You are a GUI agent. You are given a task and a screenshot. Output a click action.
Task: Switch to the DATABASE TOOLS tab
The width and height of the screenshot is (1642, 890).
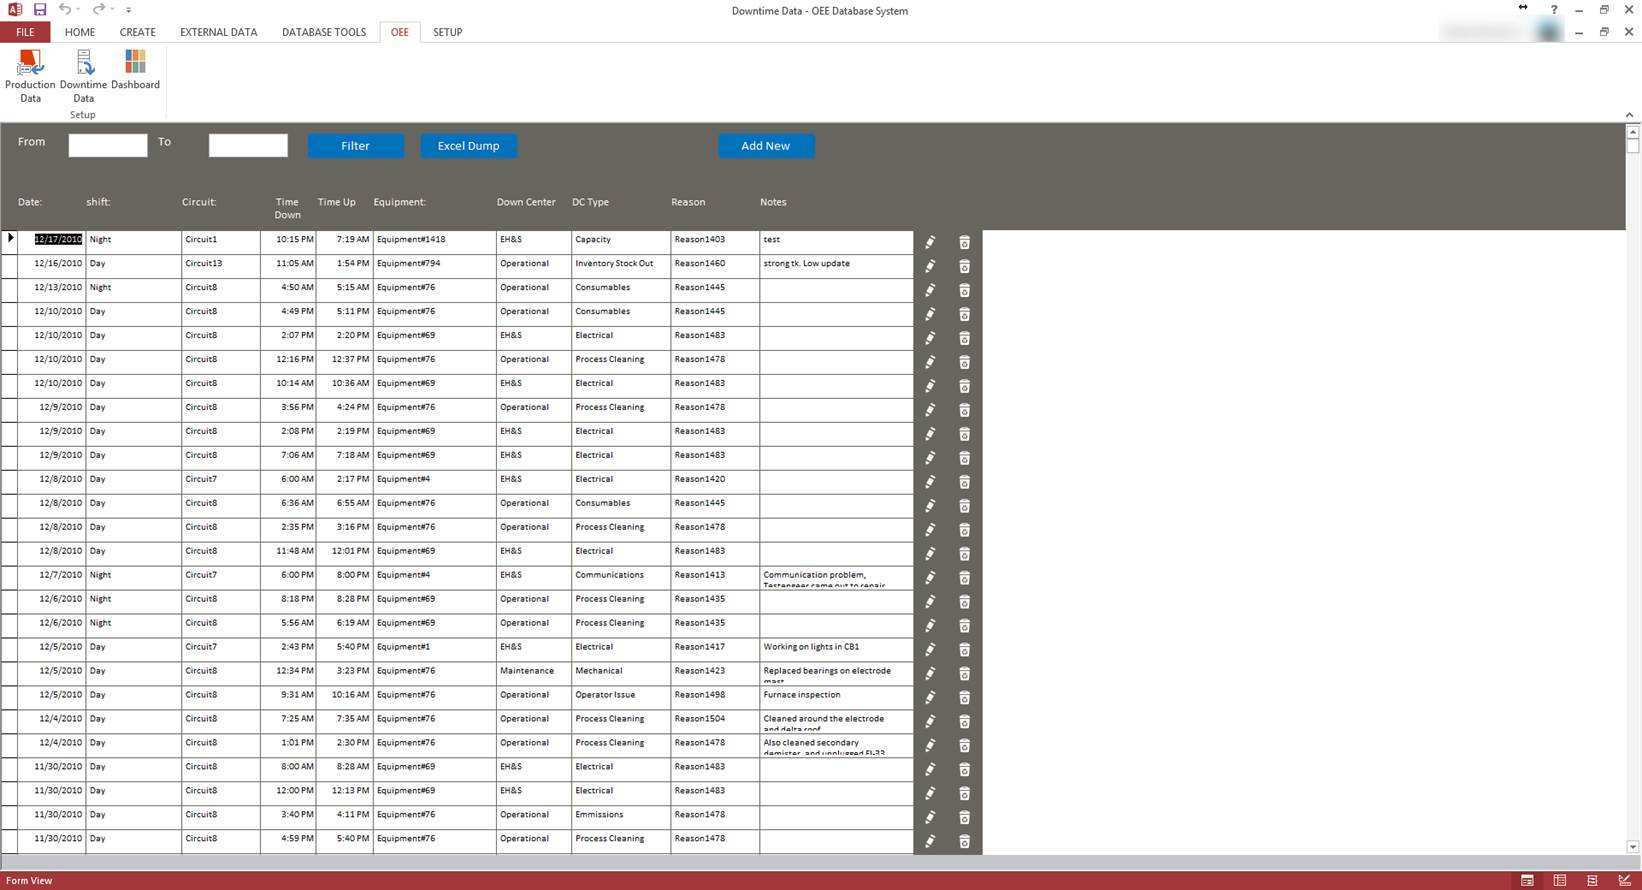pyautogui.click(x=323, y=32)
